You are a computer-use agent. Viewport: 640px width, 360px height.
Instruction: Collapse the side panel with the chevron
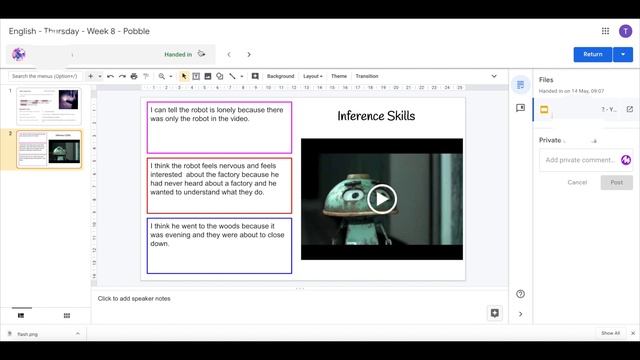[520, 314]
